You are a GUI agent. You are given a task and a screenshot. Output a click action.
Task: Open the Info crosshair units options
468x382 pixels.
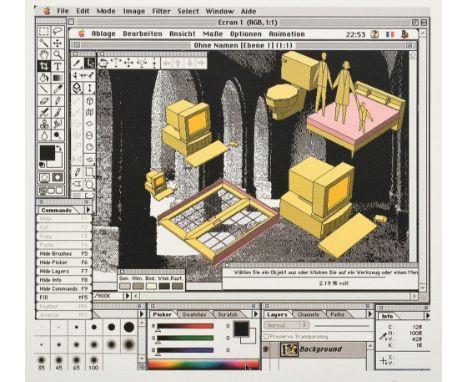coord(383,361)
